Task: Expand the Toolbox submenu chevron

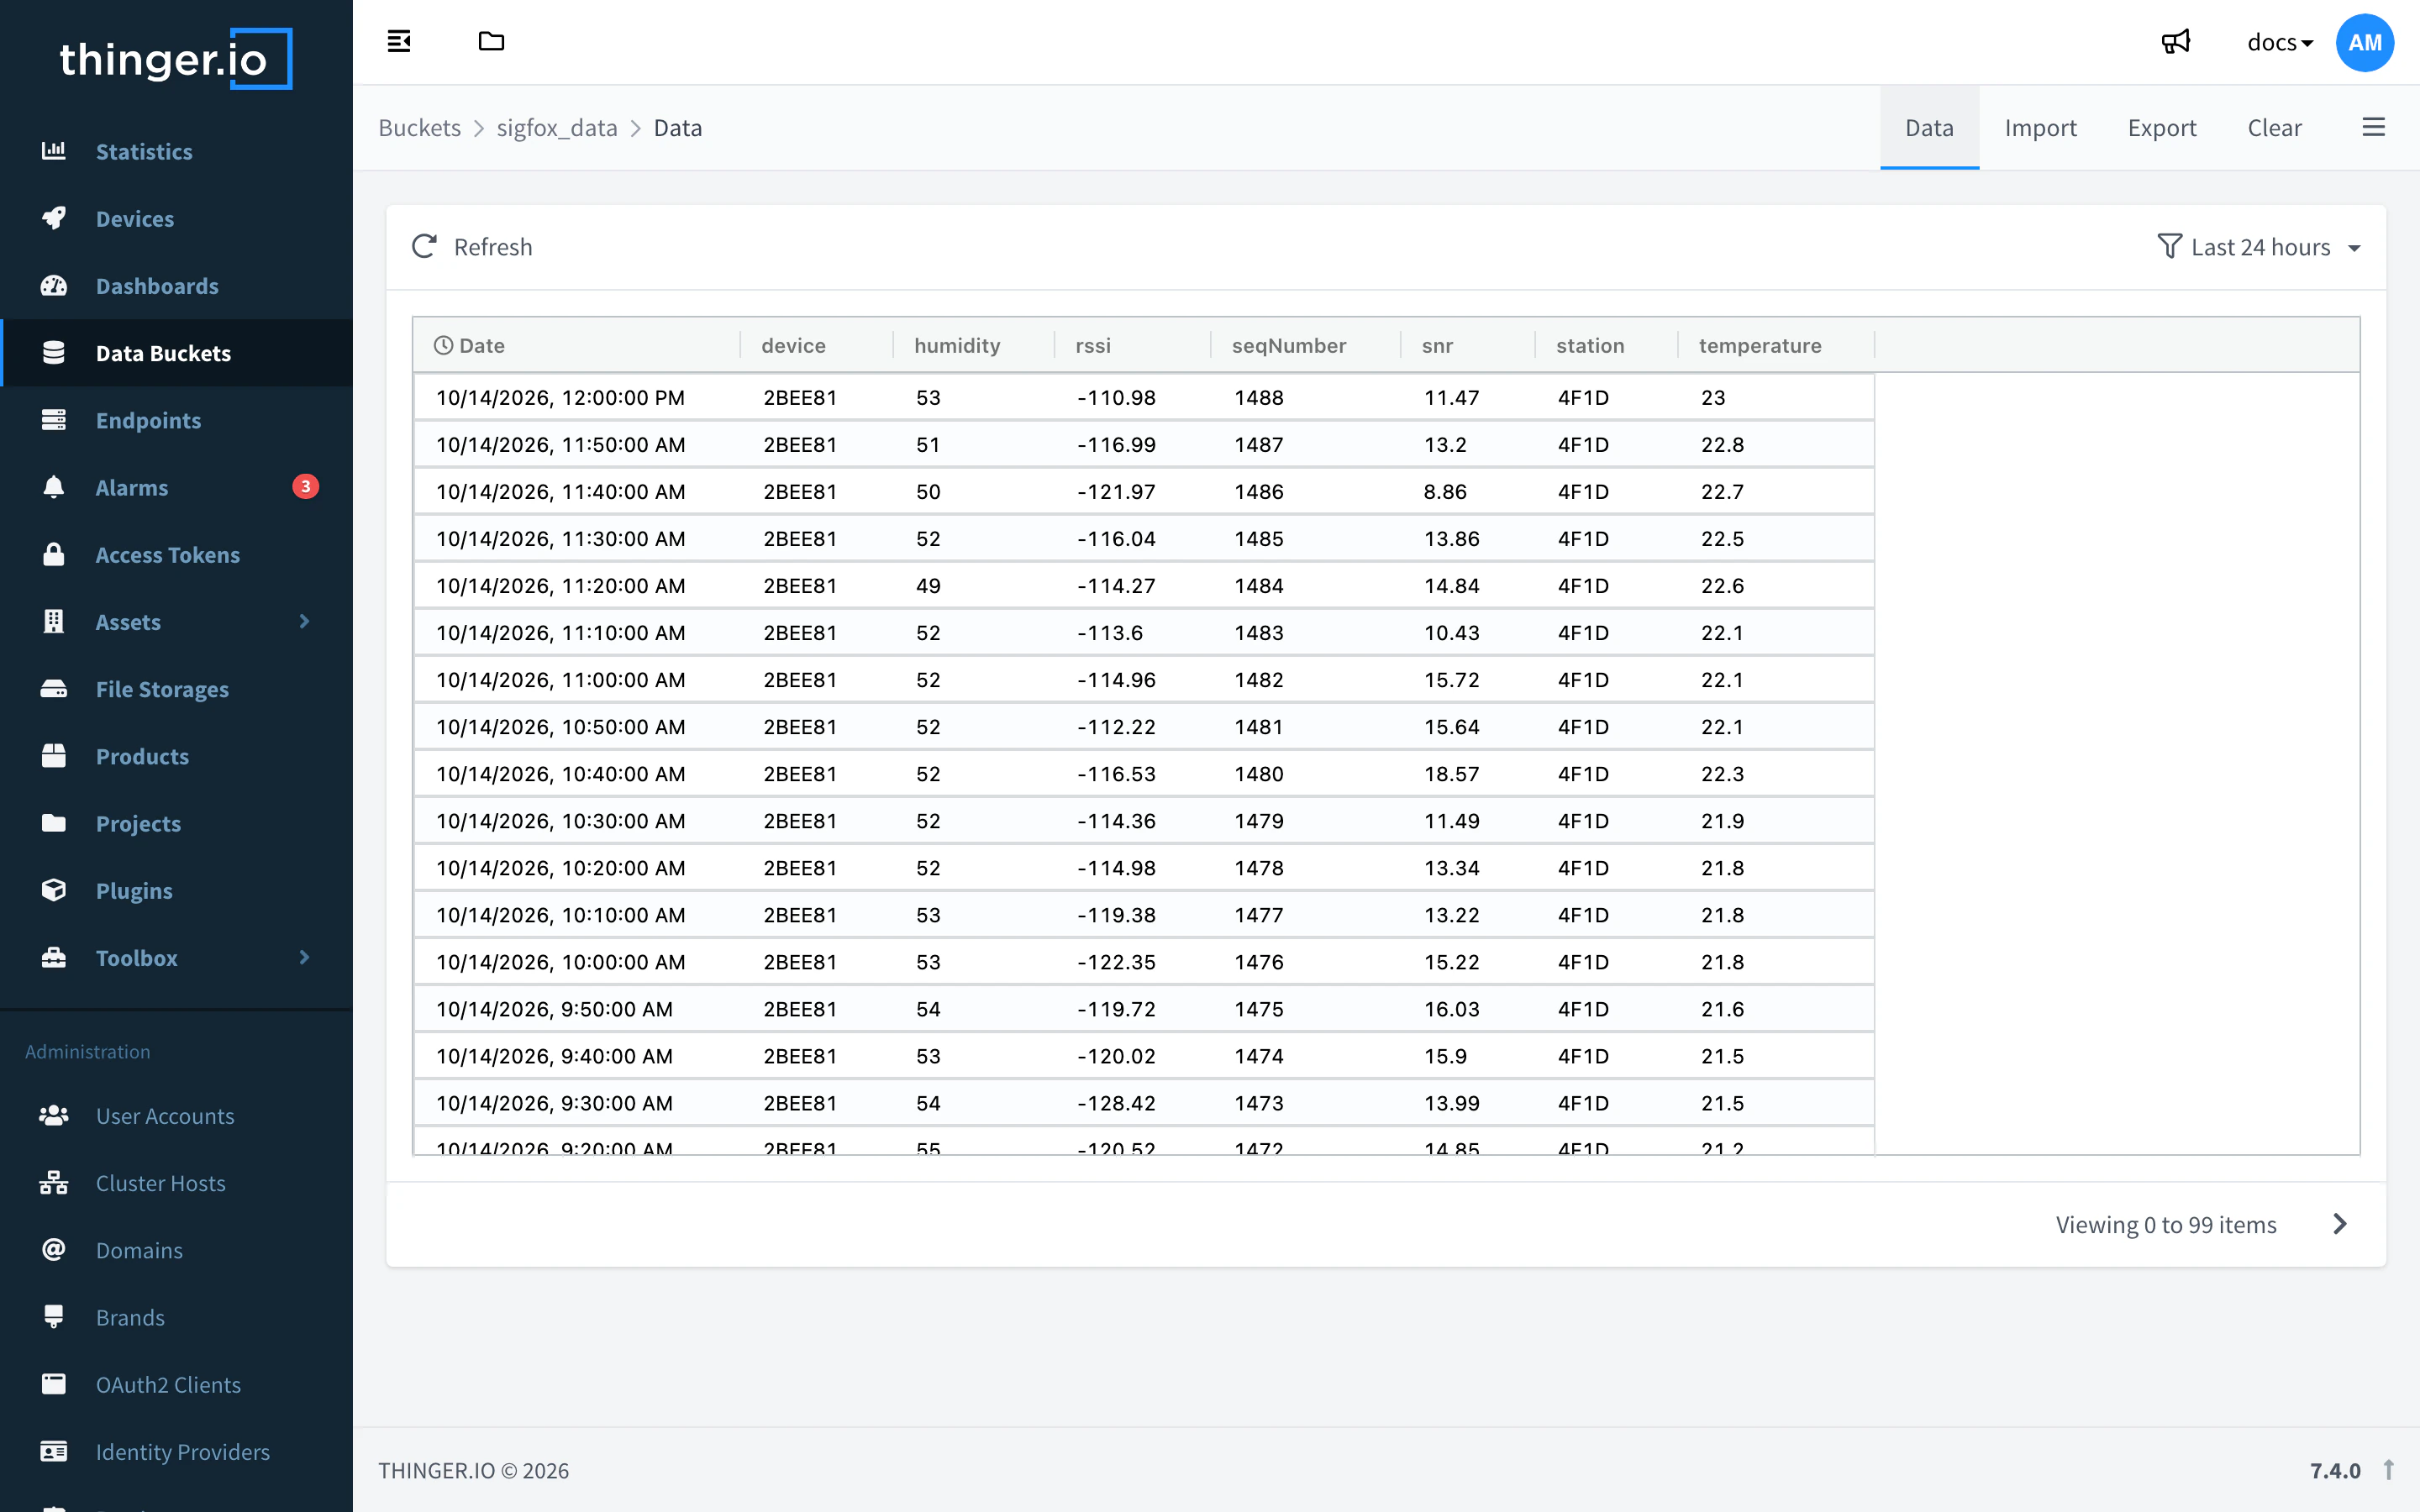Action: pos(305,958)
